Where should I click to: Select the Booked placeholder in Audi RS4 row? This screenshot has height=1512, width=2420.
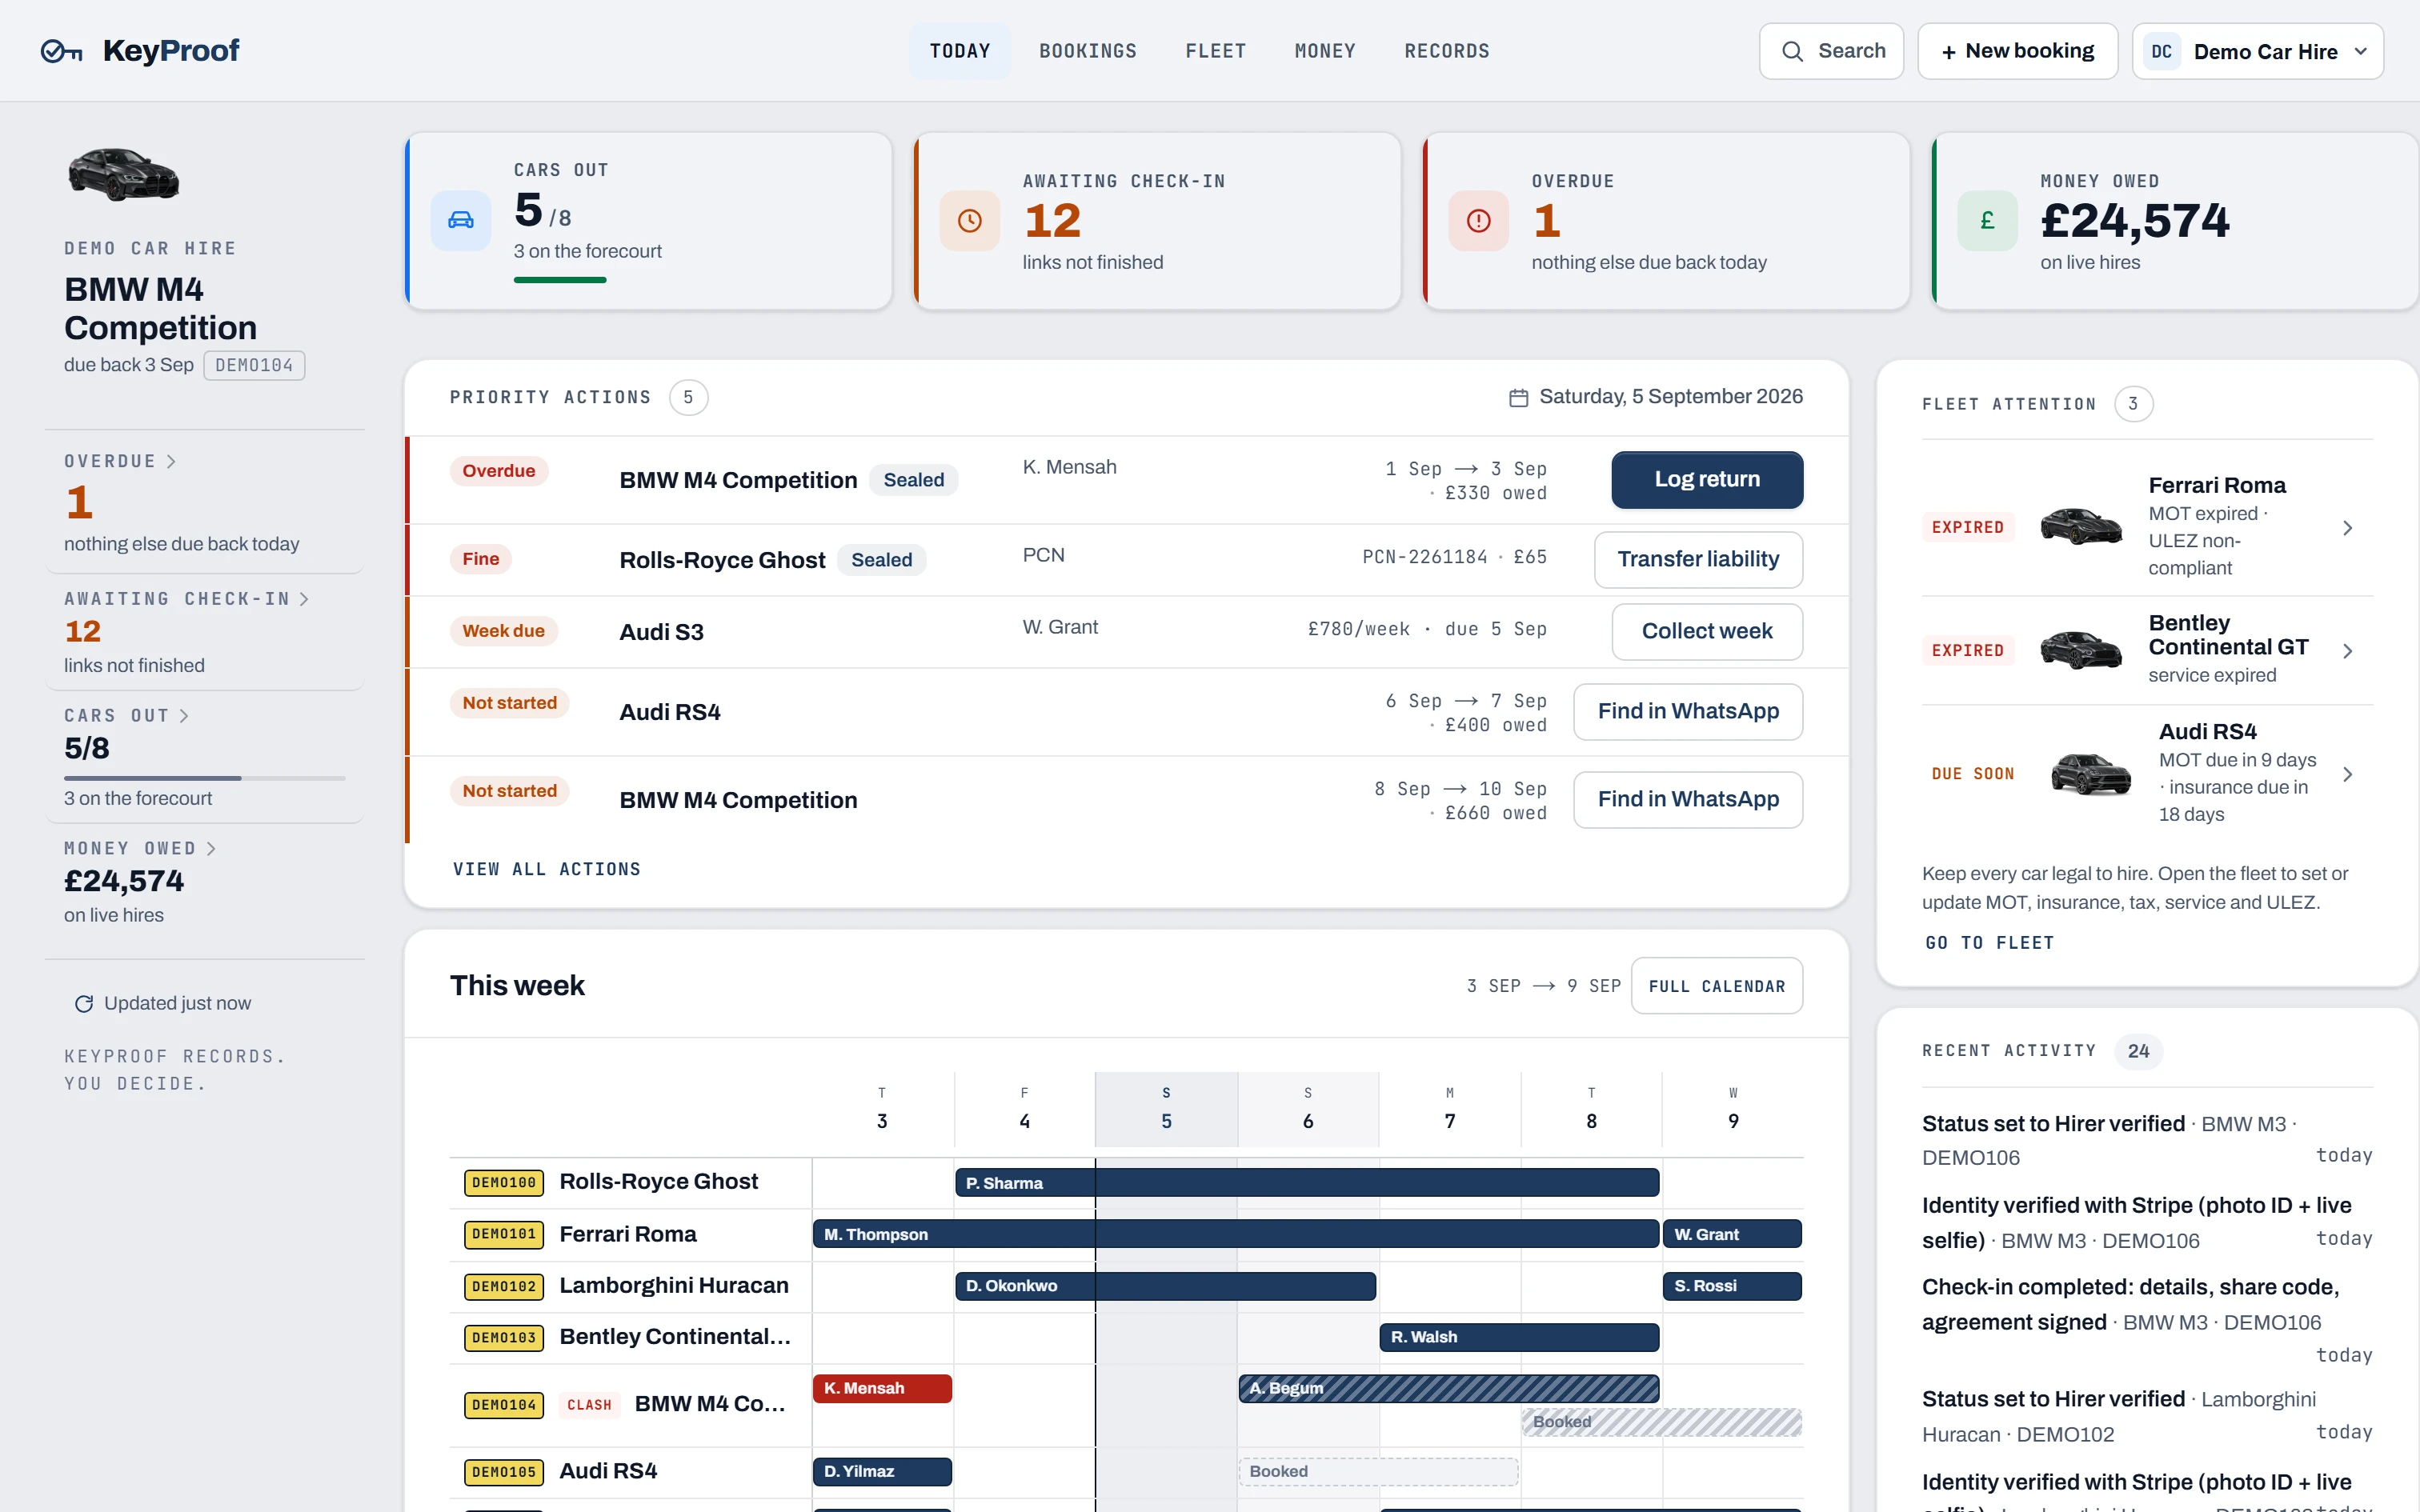(x=1378, y=1471)
